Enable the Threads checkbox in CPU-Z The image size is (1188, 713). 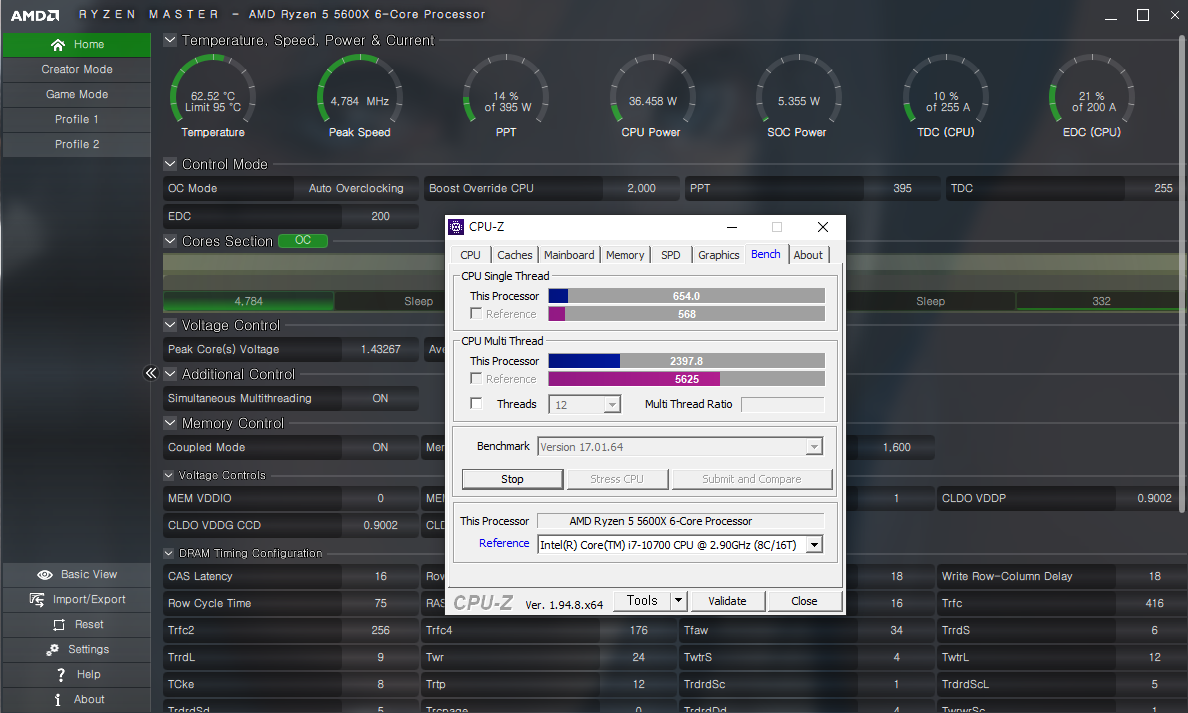(x=477, y=404)
